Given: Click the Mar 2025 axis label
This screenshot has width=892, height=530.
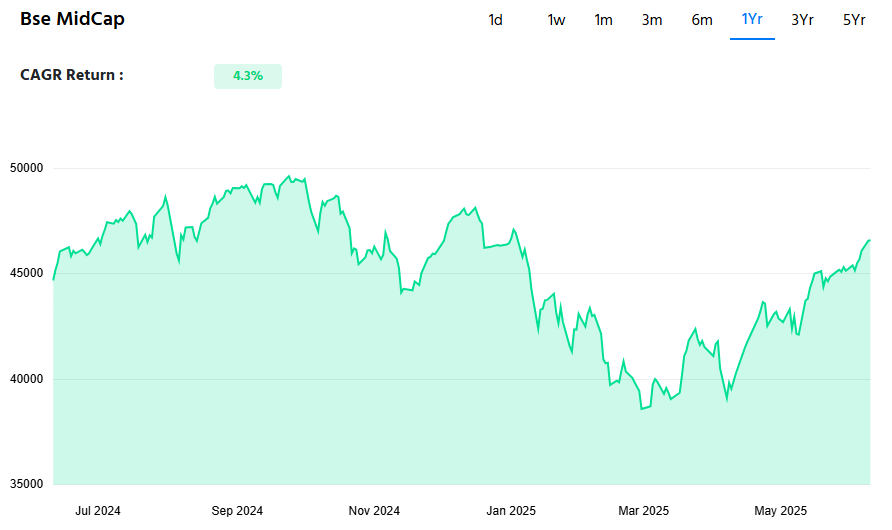Looking at the screenshot, I should [643, 511].
